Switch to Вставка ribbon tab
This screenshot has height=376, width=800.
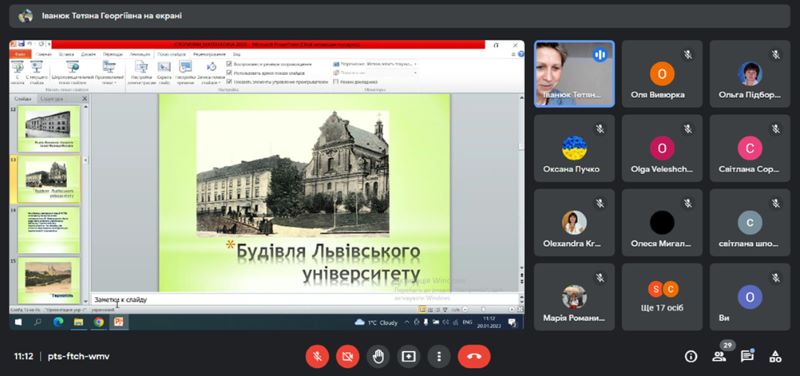coord(67,54)
